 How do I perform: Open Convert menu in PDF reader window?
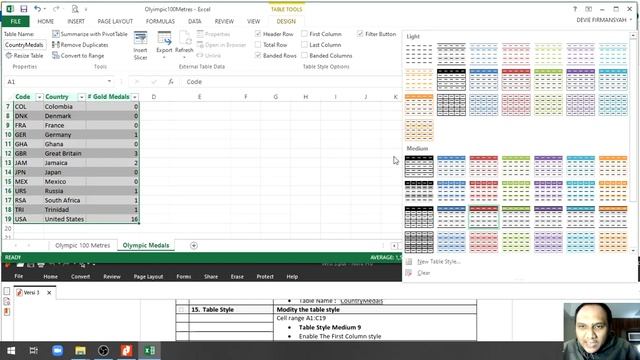(x=80, y=277)
